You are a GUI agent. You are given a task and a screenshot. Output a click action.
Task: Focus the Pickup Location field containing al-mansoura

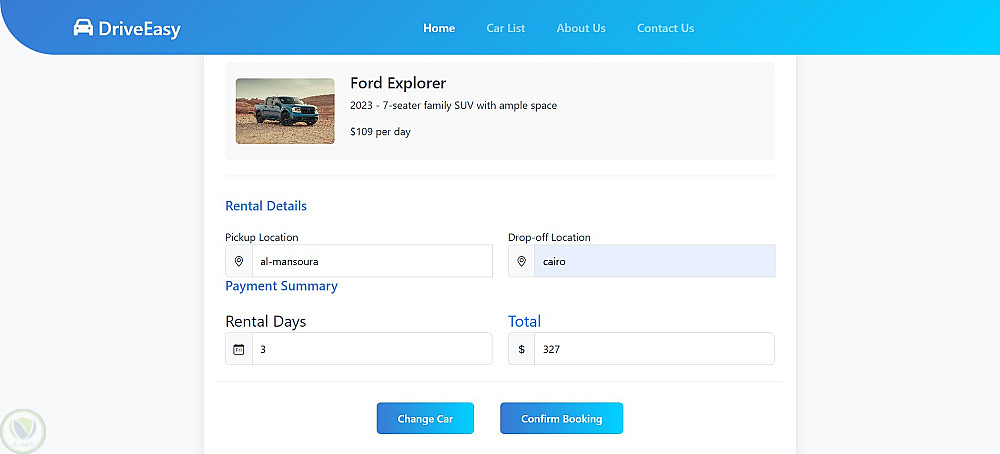point(372,261)
